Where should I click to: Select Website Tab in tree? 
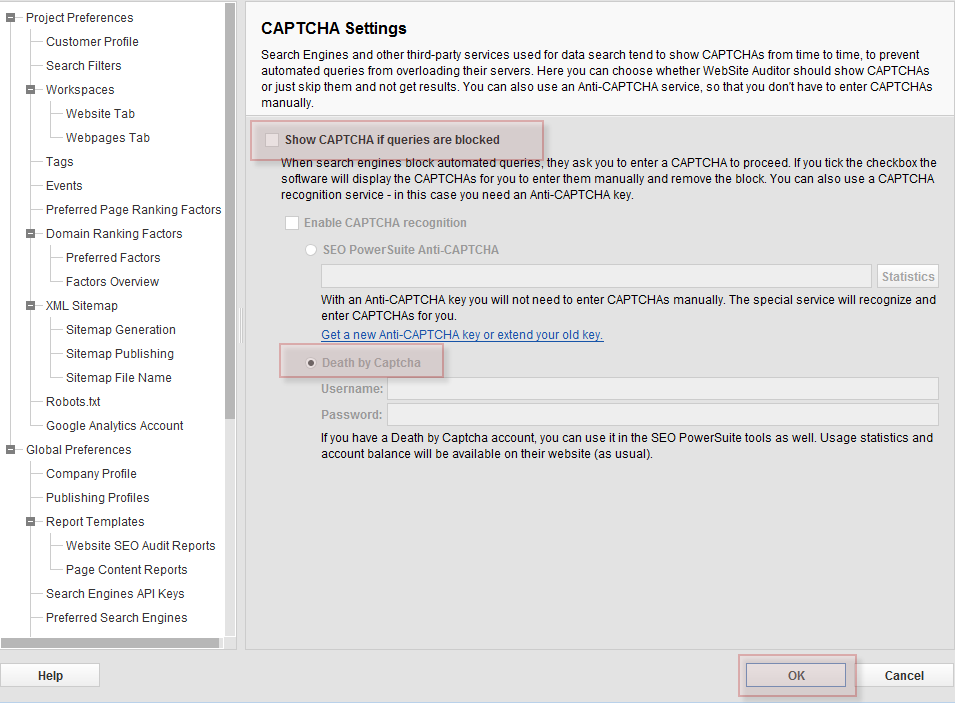[x=100, y=113]
